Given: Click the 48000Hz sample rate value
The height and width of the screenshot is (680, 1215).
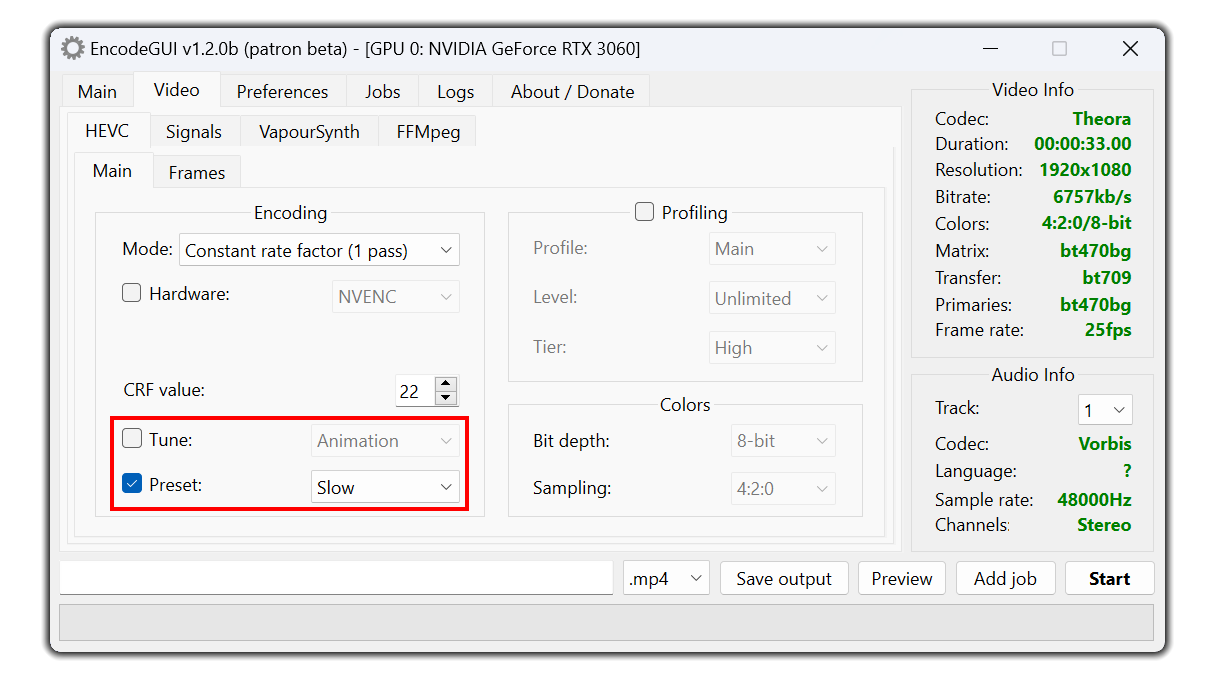Looking at the screenshot, I should (1094, 500).
